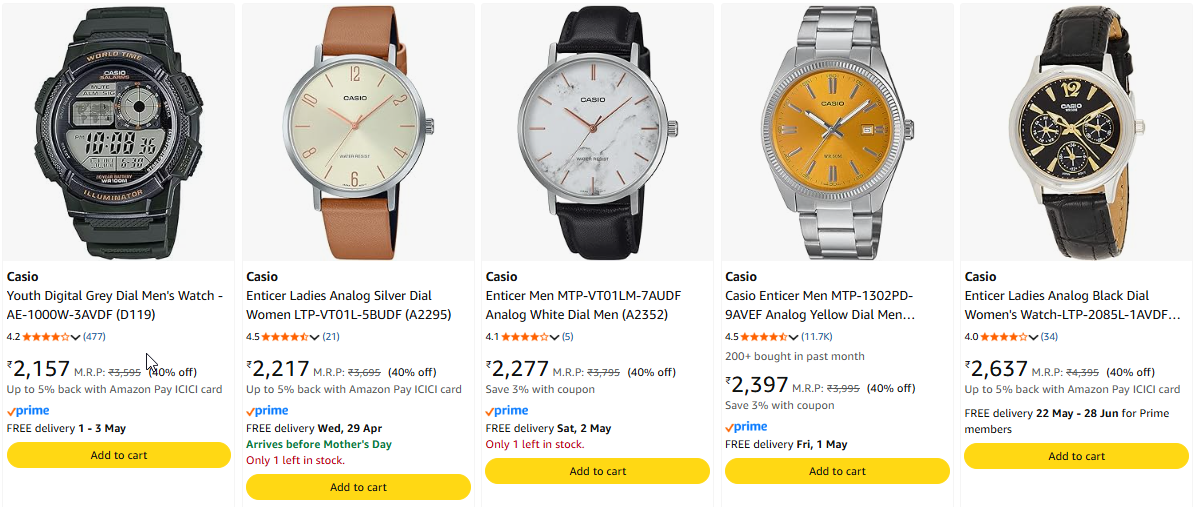Click the star rating of the Youth Digital watch
The image size is (1193, 507).
click(46, 337)
